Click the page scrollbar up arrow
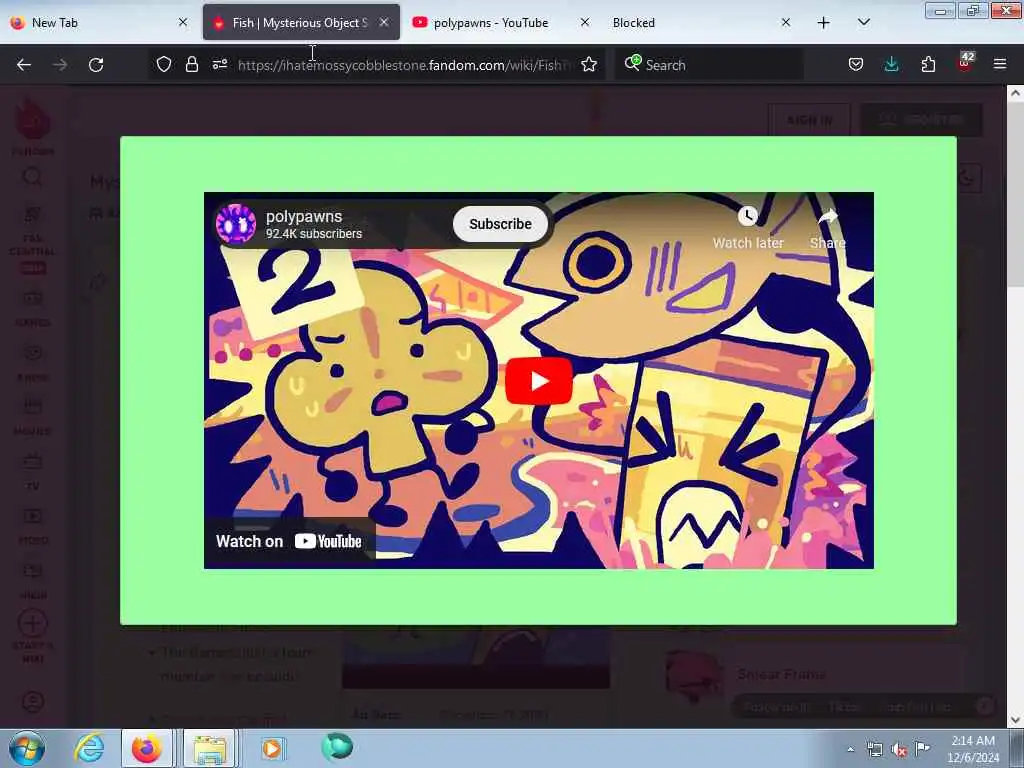The width and height of the screenshot is (1024, 768). [1015, 93]
